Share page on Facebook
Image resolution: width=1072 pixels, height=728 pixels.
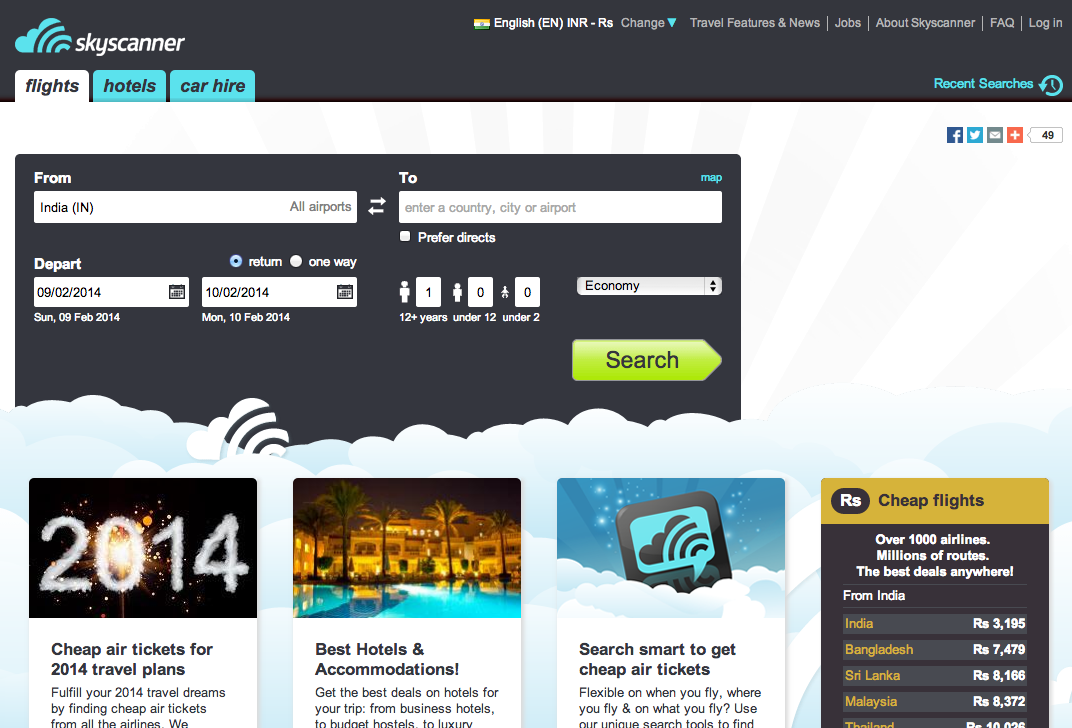point(954,135)
